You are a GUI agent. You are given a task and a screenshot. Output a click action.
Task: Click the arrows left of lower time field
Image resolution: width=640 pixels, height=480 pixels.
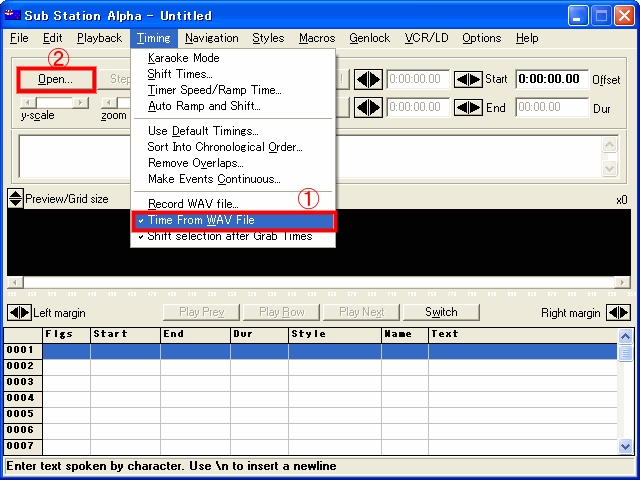(x=369, y=107)
